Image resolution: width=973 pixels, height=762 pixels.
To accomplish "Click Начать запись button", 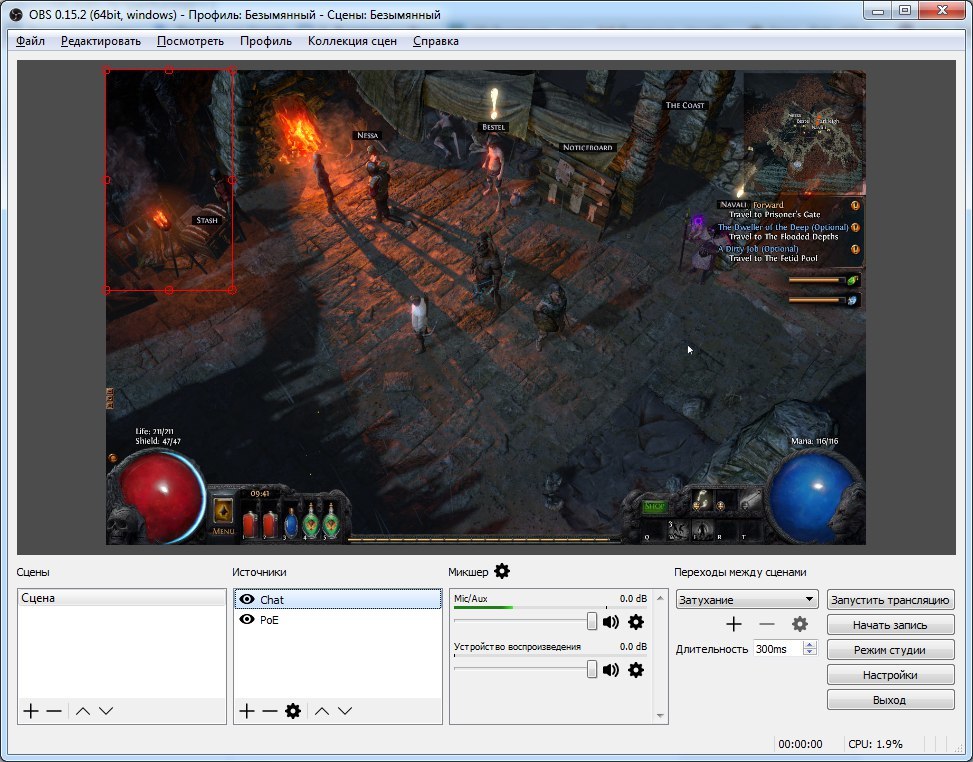I will 890,625.
